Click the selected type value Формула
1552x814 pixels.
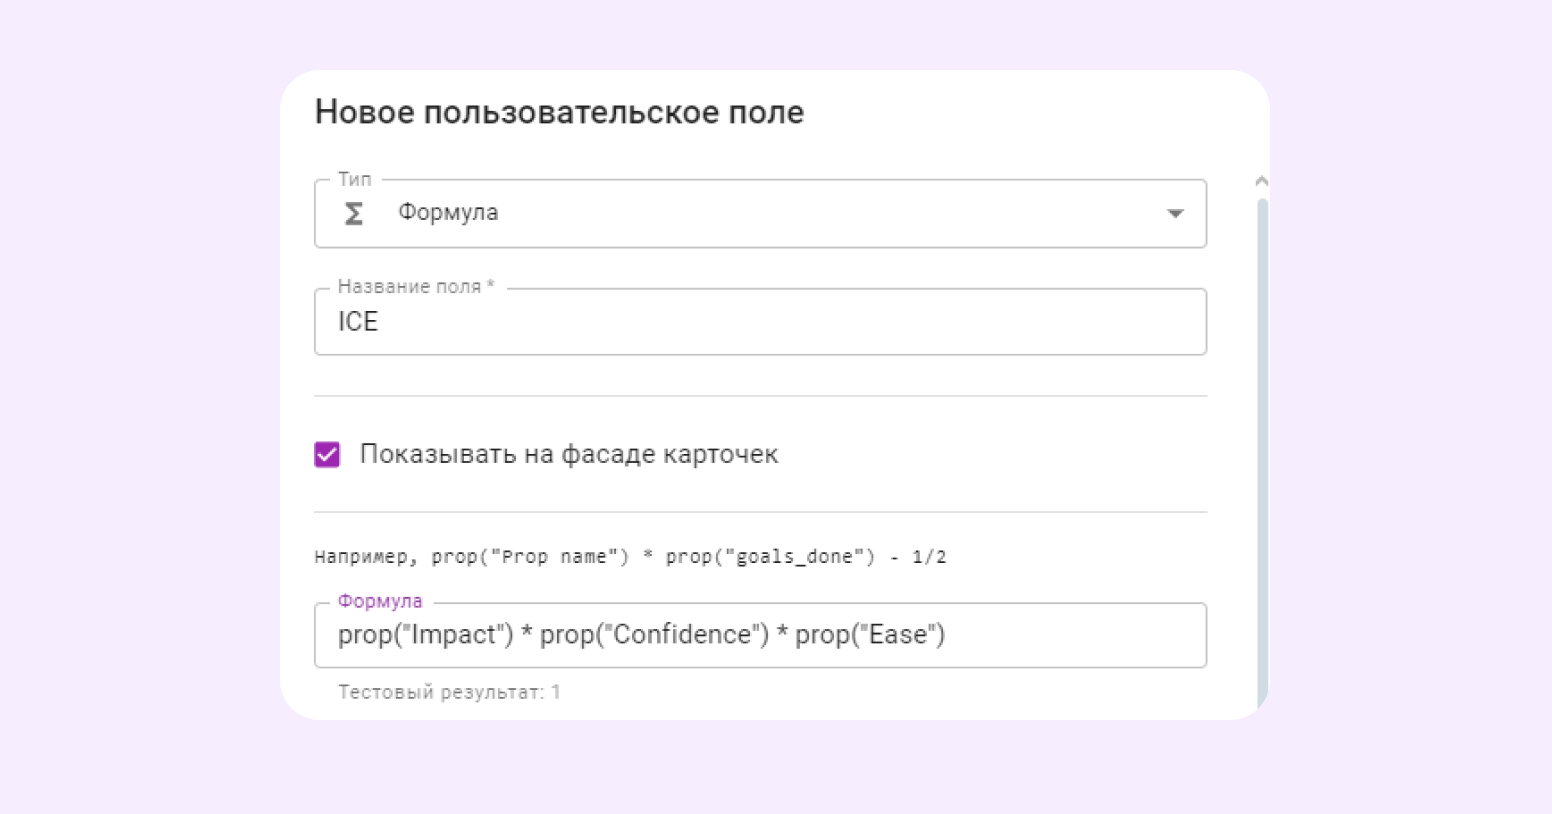click(x=448, y=212)
